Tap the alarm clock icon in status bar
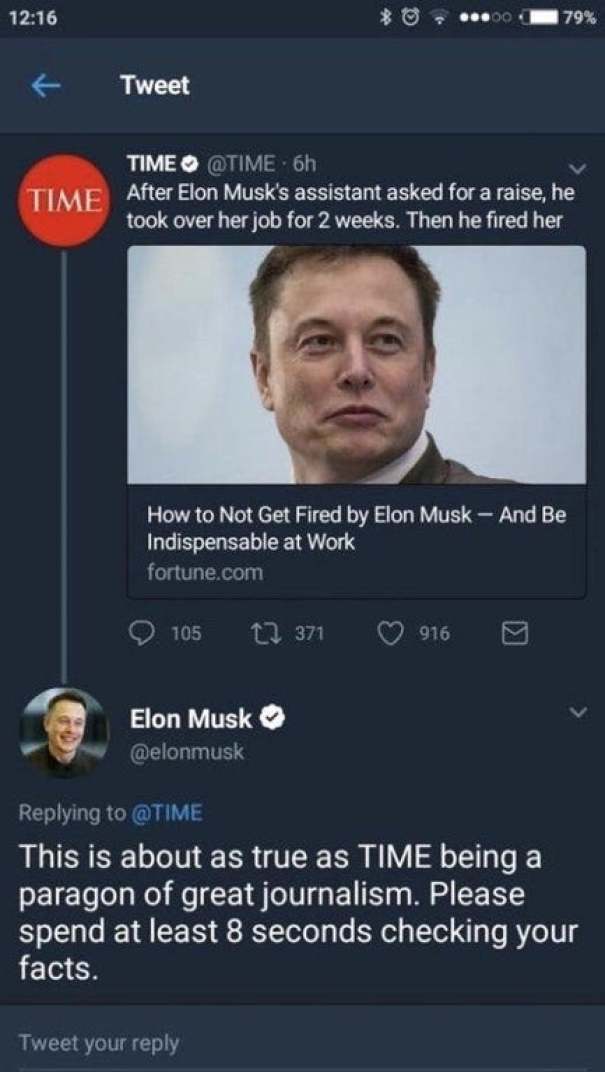The height and width of the screenshot is (1072, 605). [x=409, y=16]
